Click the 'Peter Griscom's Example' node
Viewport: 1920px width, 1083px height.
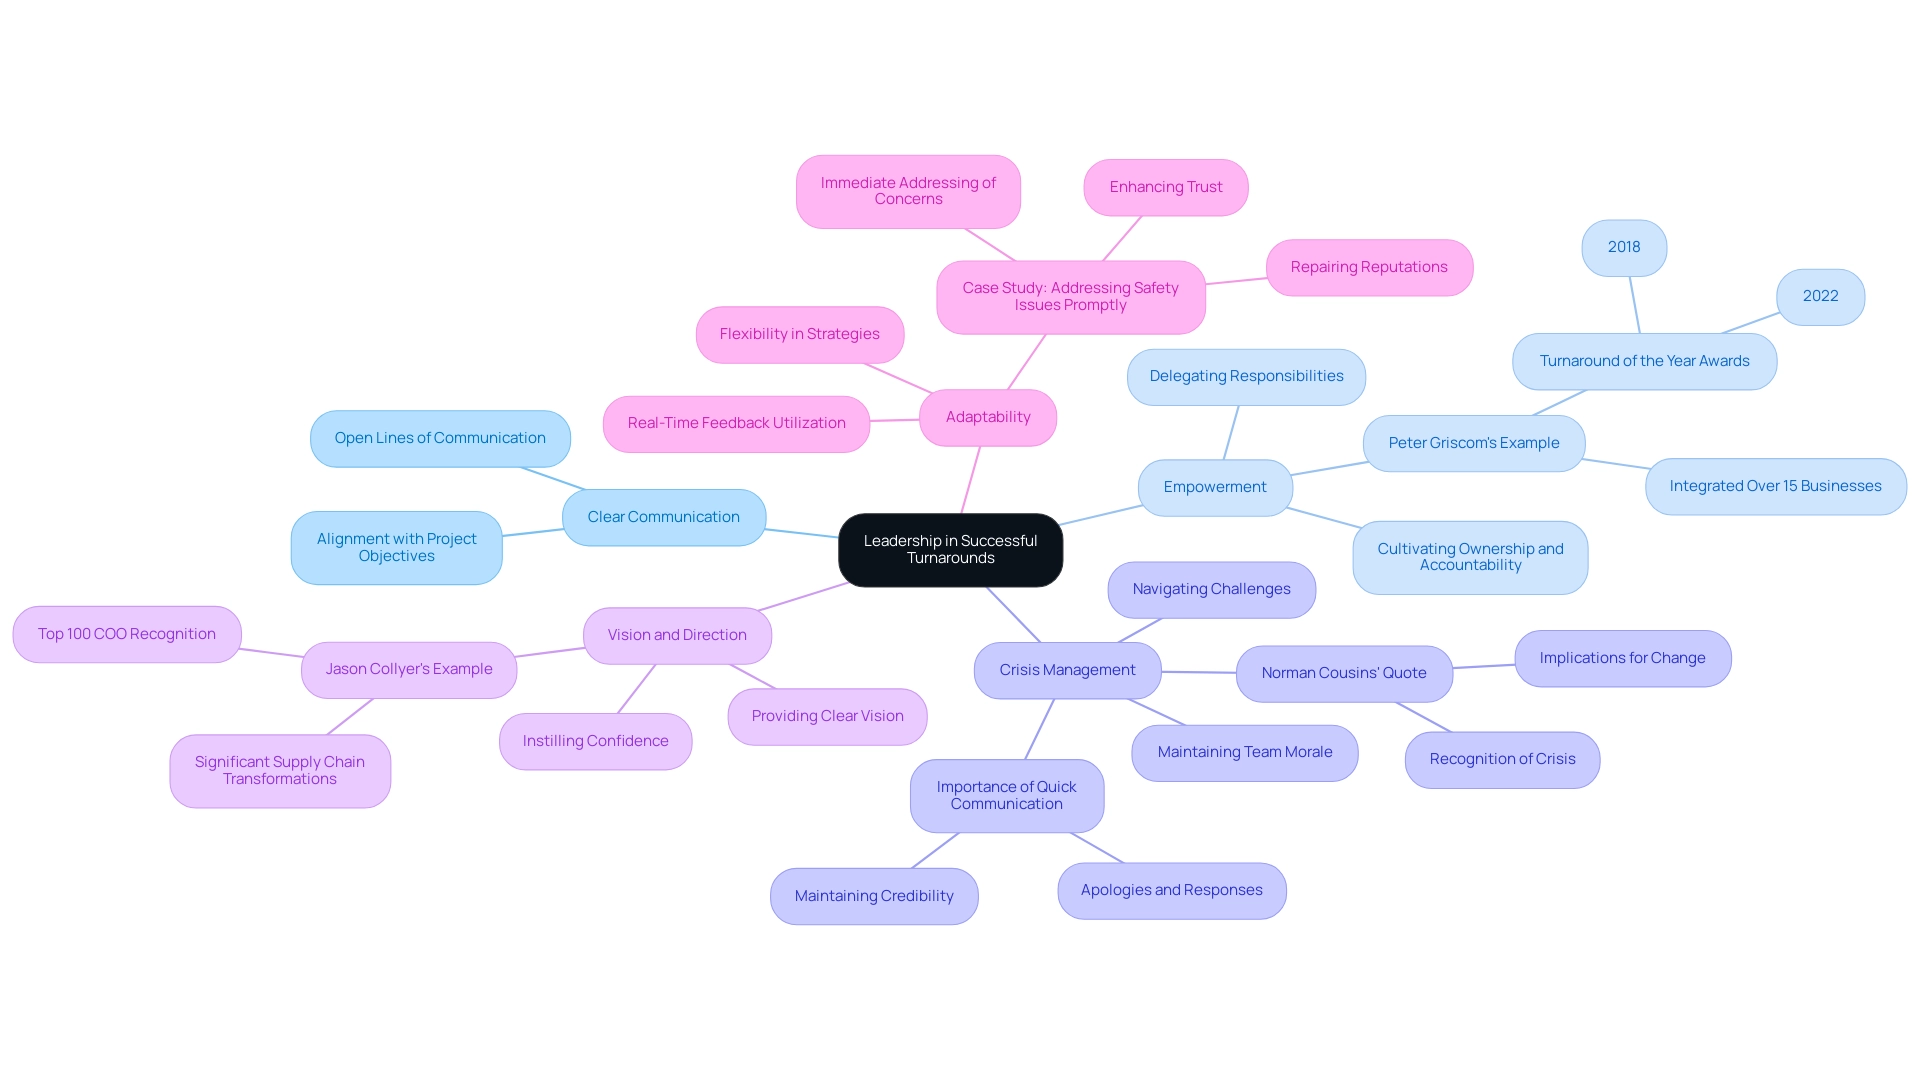click(1473, 442)
